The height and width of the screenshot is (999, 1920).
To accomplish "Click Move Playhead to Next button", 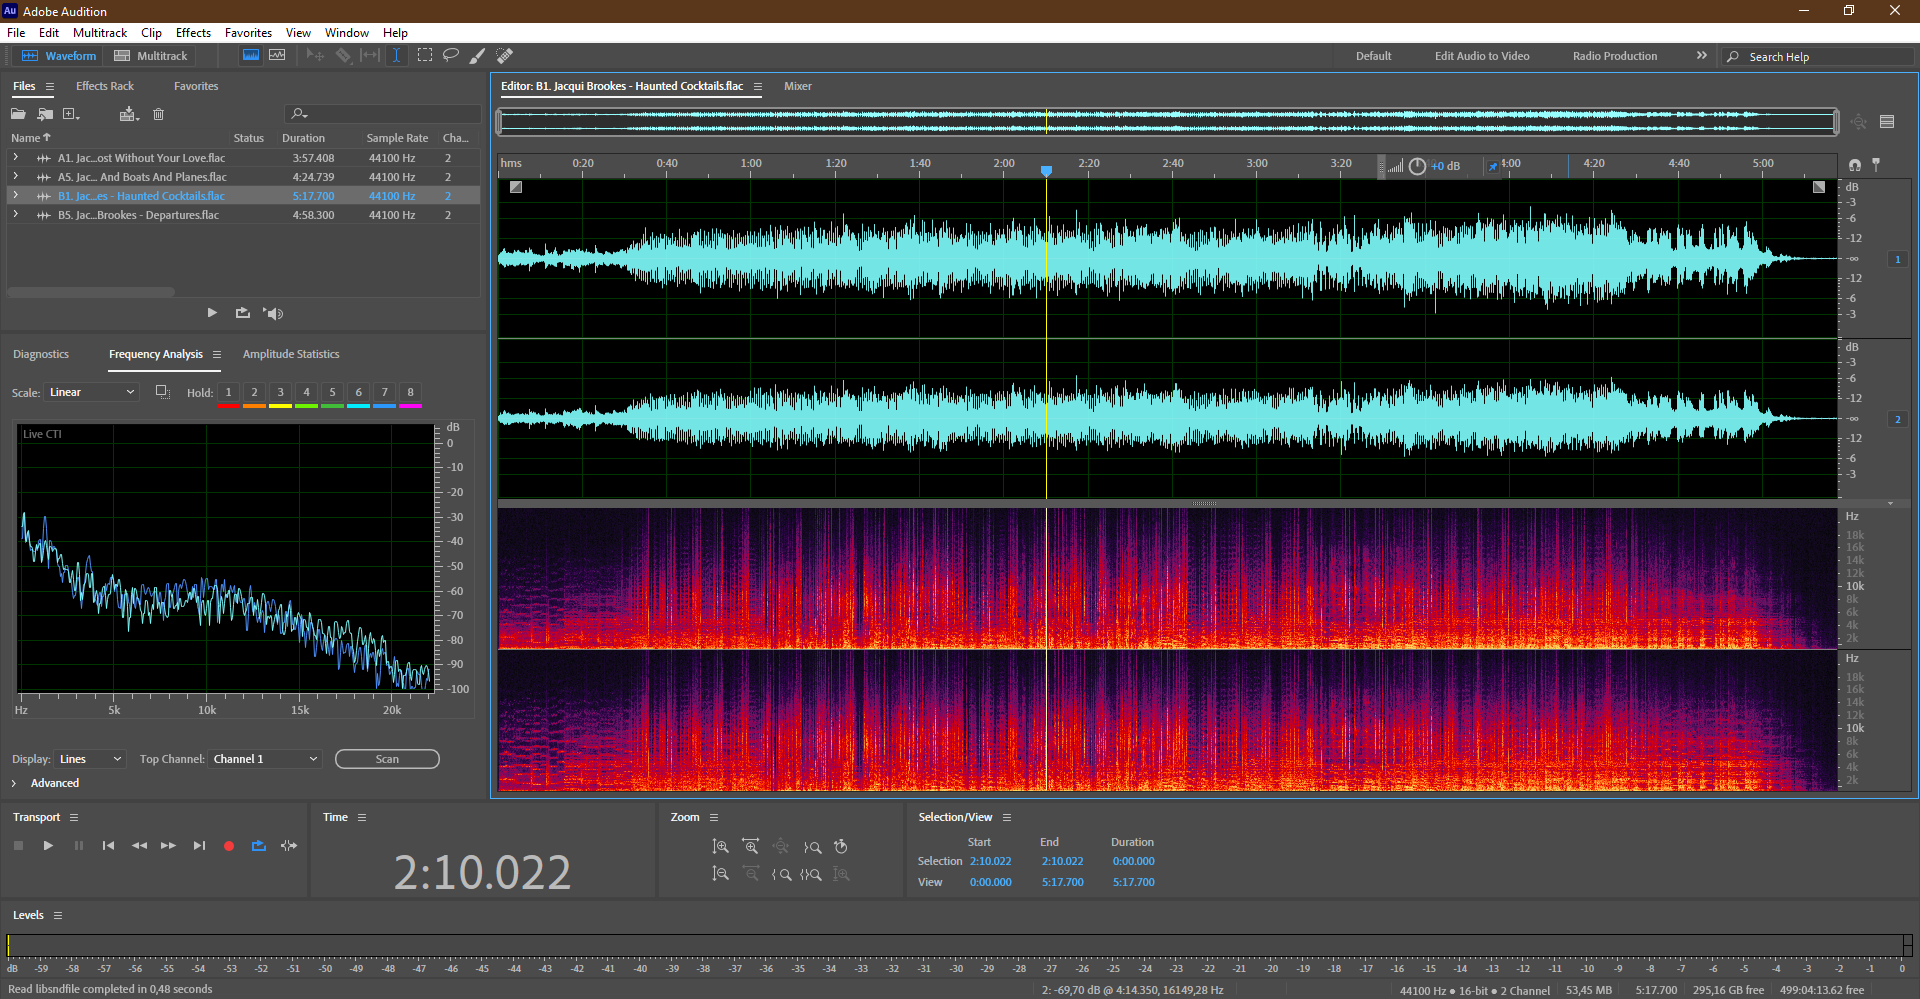I will [x=199, y=846].
